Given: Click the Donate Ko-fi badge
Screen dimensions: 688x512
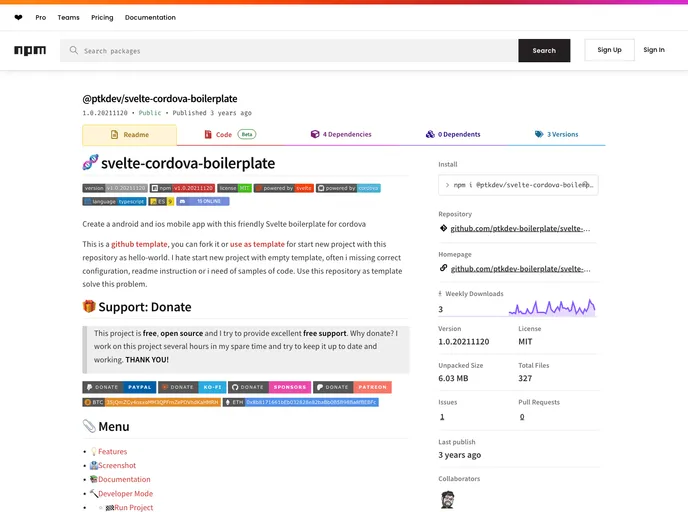Looking at the screenshot, I should tap(192, 387).
